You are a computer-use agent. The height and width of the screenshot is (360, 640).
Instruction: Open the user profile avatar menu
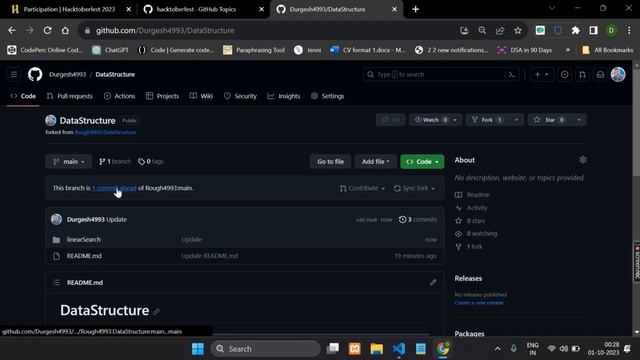click(x=618, y=74)
